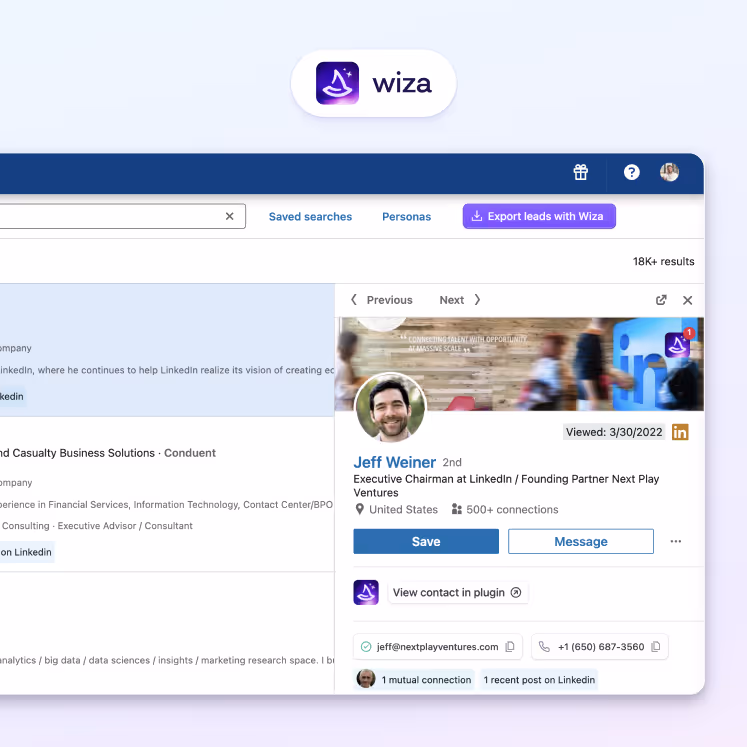Viewport: 747px width, 747px height.
Task: Clear the search field with X
Action: click(x=230, y=216)
